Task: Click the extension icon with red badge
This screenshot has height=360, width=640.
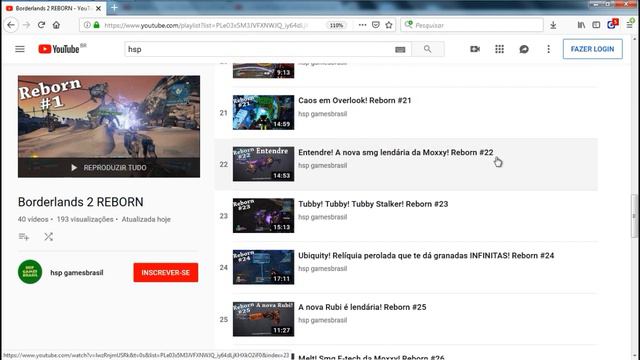Action: pyautogui.click(x=612, y=24)
